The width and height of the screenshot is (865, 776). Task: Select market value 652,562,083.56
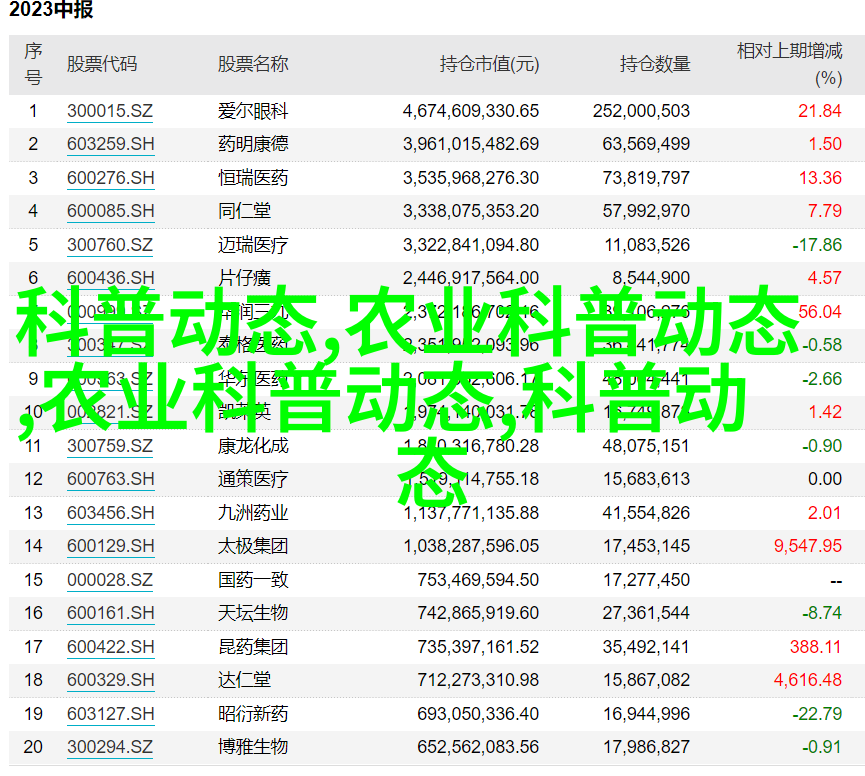(478, 747)
